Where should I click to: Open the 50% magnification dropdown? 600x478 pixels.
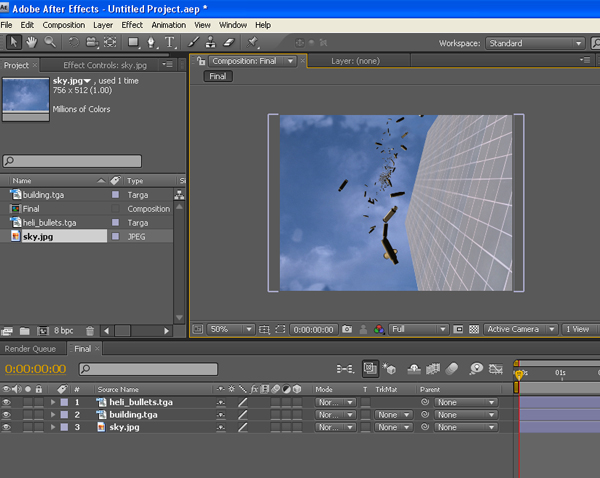pos(231,329)
